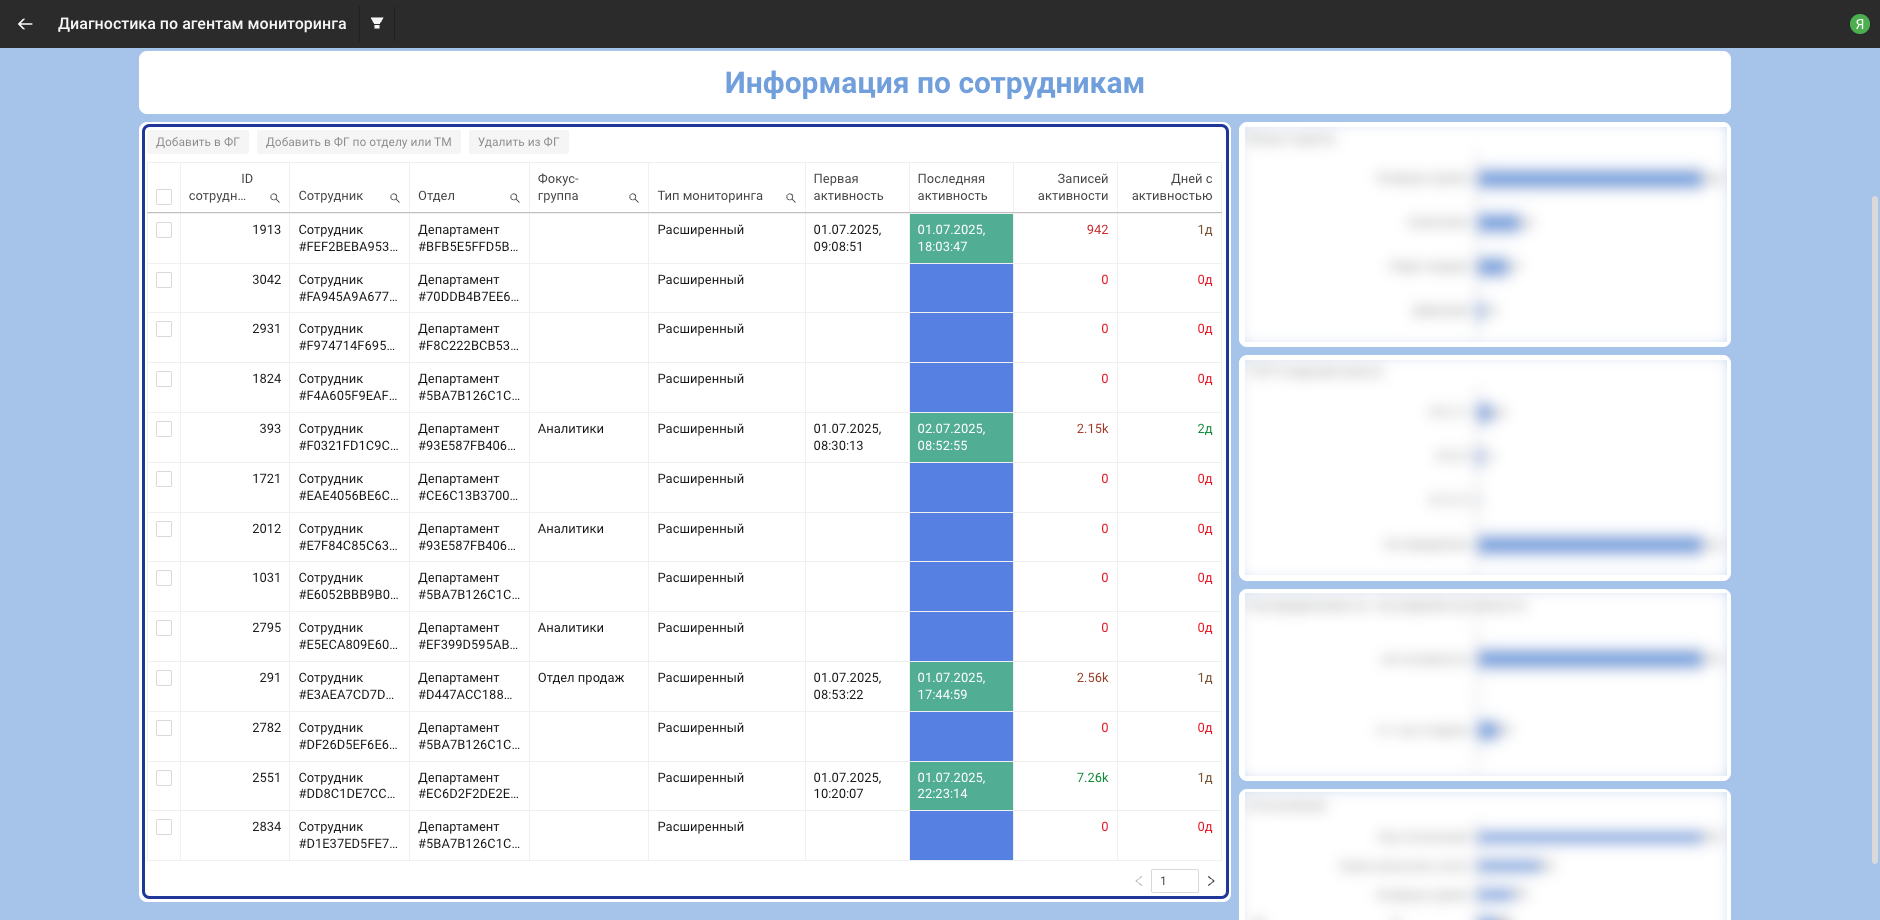The height and width of the screenshot is (920, 1880).
Task: Check the box for employee 1913
Action: pyautogui.click(x=164, y=230)
